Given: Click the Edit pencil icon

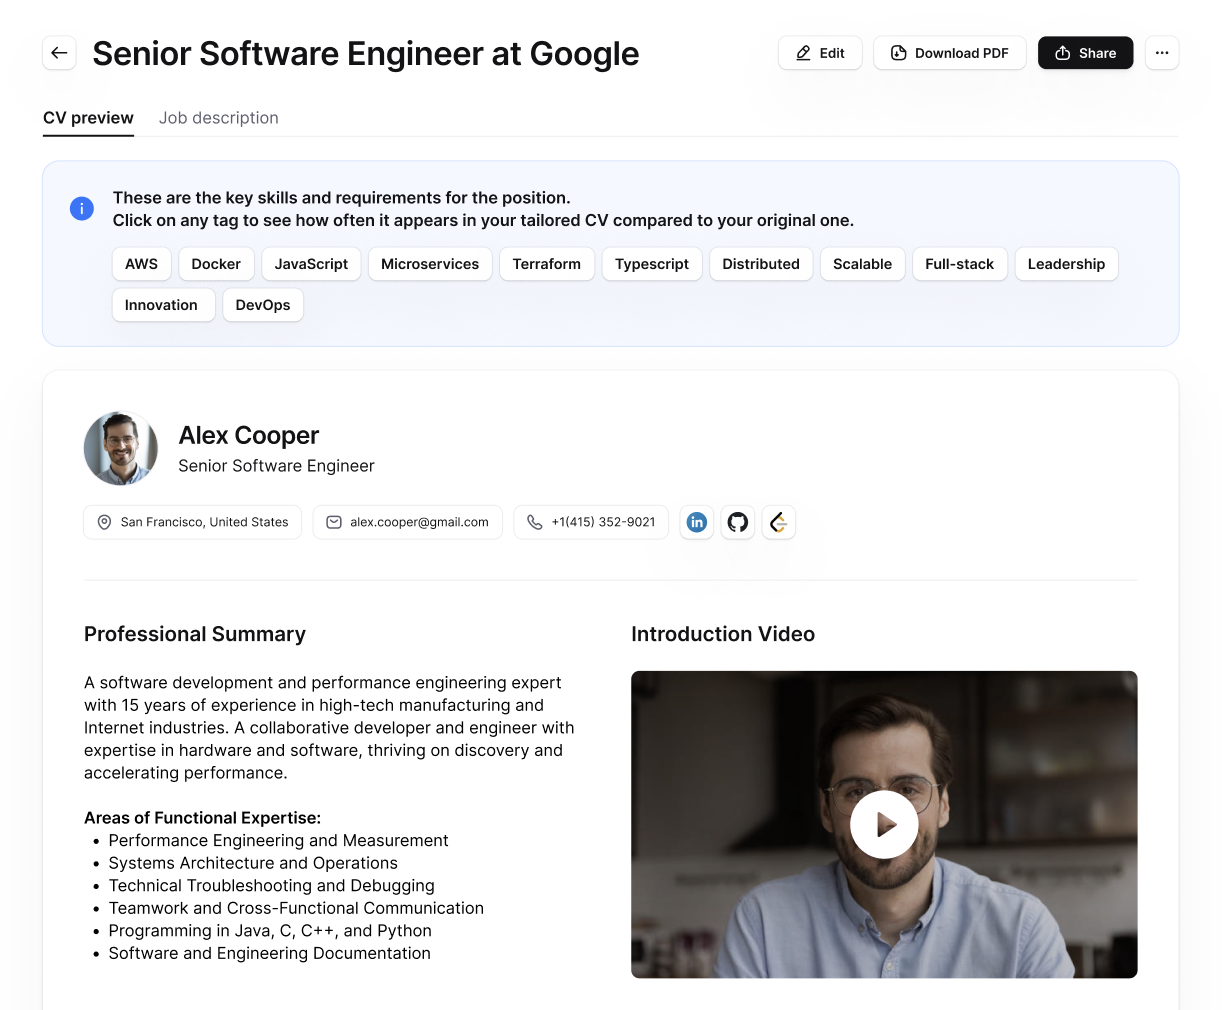Looking at the screenshot, I should point(803,52).
